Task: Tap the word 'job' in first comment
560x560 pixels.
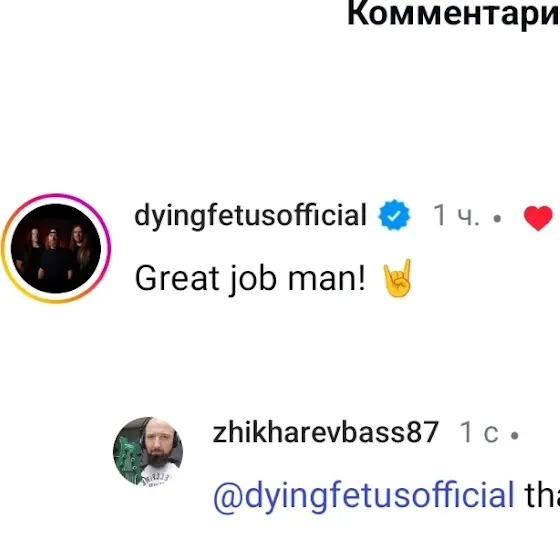Action: pos(253,280)
